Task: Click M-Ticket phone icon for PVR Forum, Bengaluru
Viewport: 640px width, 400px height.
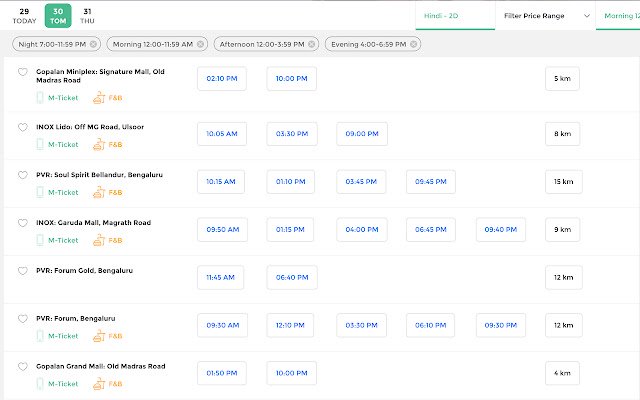Action: 40,336
